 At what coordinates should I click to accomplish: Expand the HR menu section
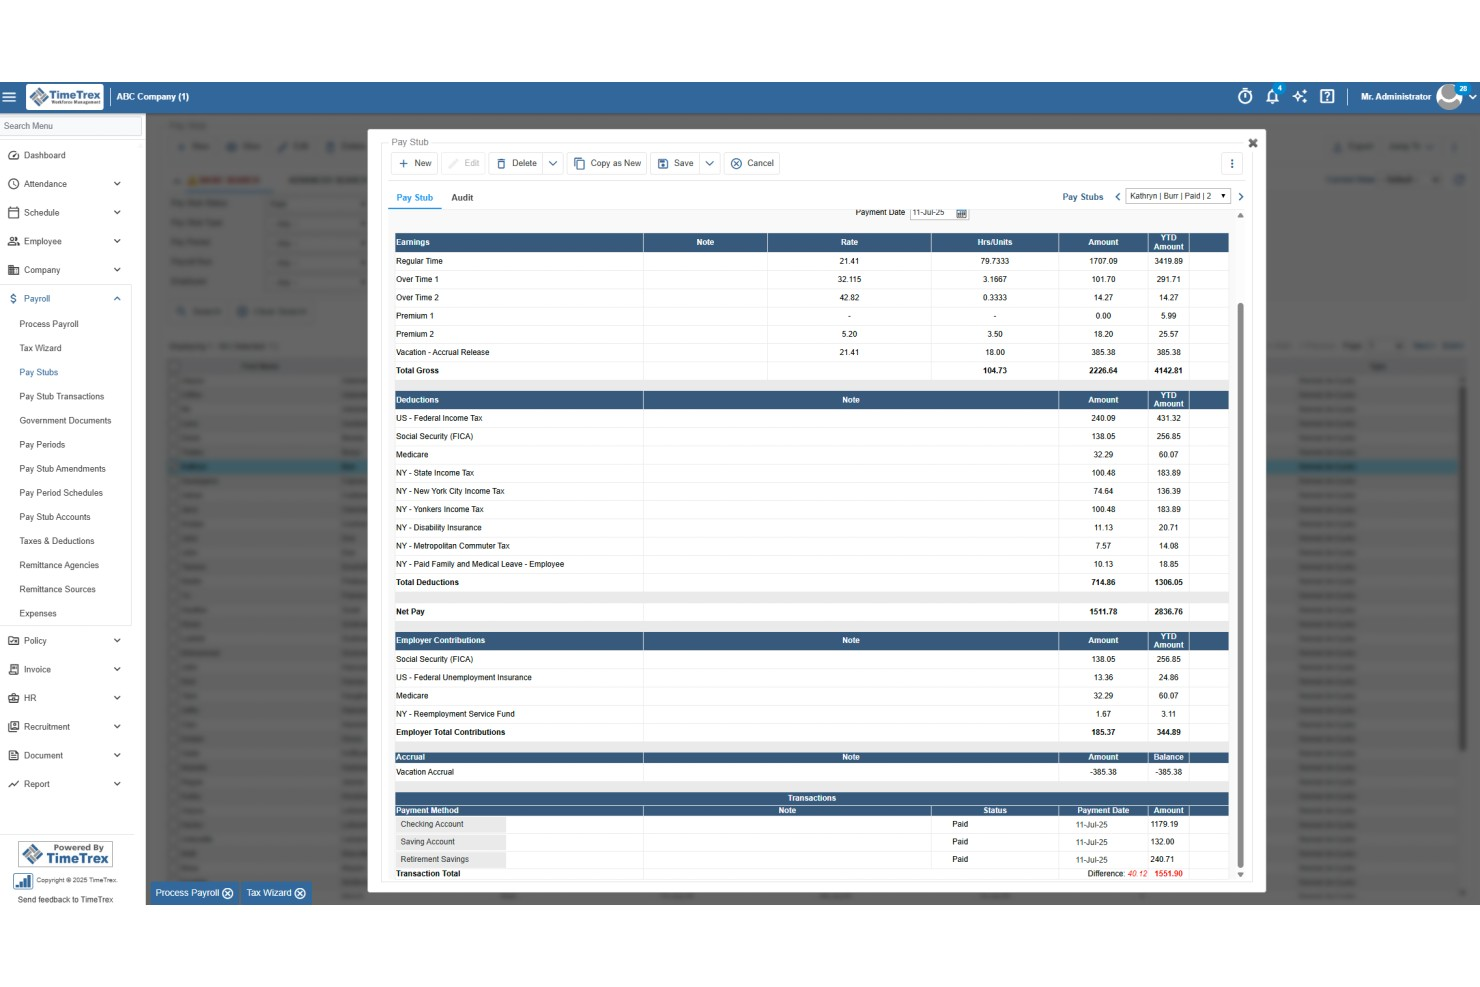pyautogui.click(x=117, y=698)
